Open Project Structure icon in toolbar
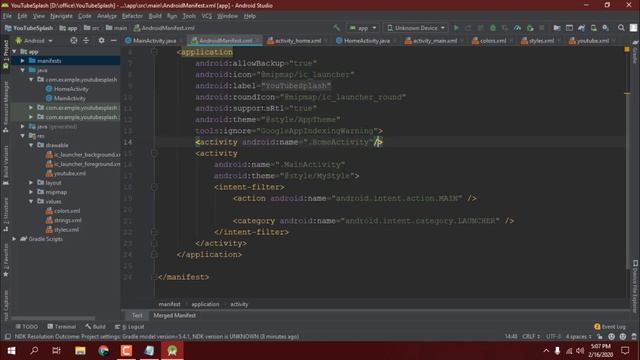 (x=557, y=28)
